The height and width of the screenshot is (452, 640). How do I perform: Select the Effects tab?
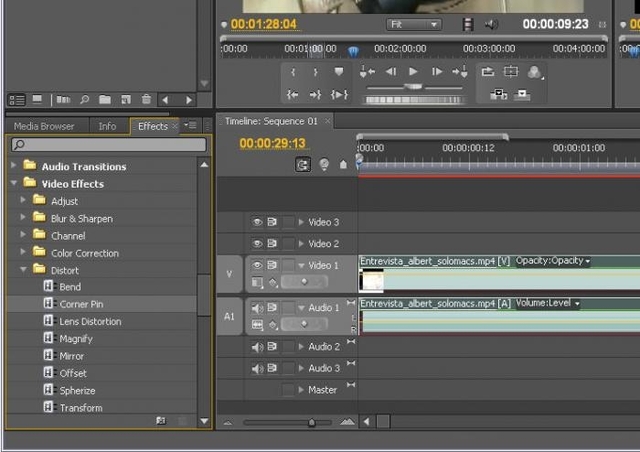(153, 126)
